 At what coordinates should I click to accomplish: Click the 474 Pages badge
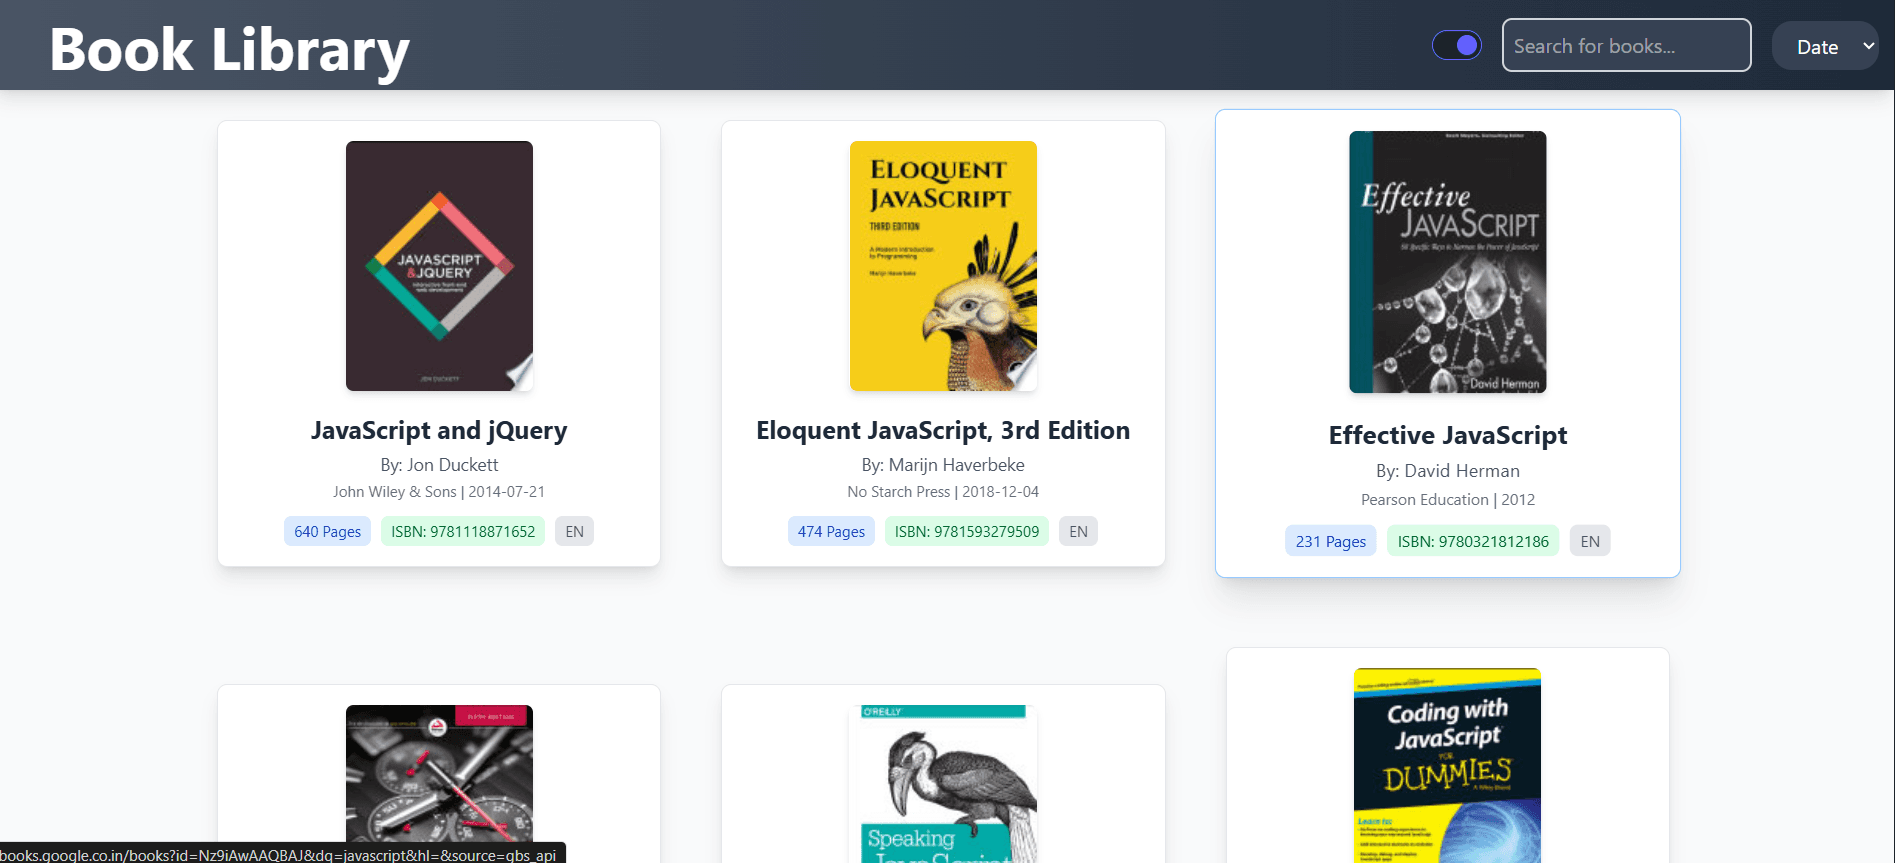tap(831, 531)
